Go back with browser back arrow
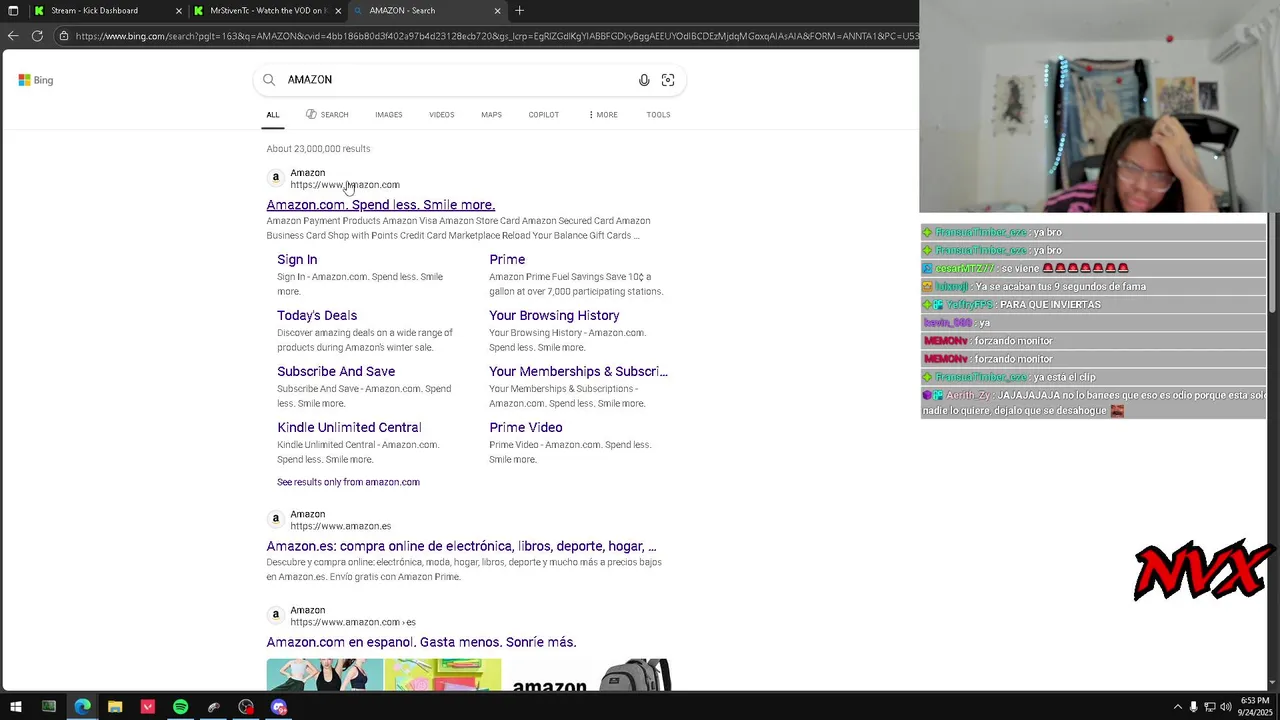Image resolution: width=1280 pixels, height=720 pixels. tap(12, 36)
